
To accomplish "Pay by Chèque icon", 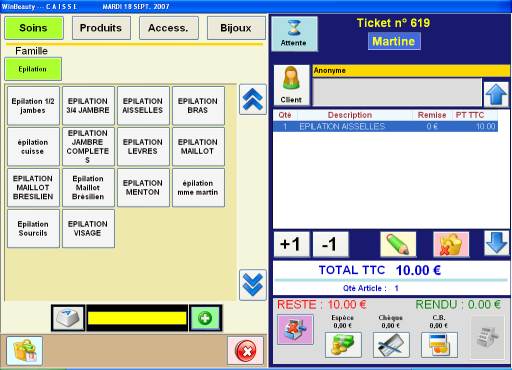I will pos(391,345).
